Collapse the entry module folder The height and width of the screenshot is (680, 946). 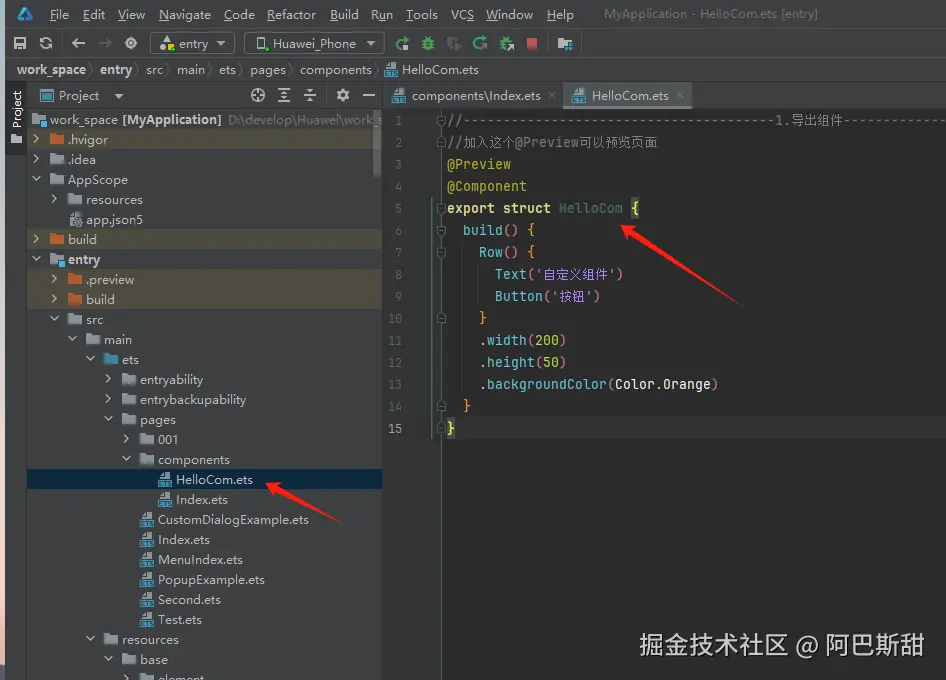36,259
